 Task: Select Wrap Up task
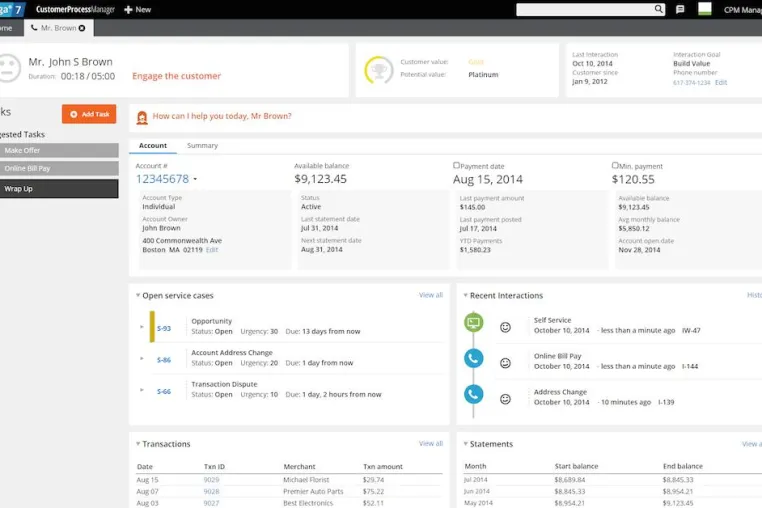coord(59,189)
